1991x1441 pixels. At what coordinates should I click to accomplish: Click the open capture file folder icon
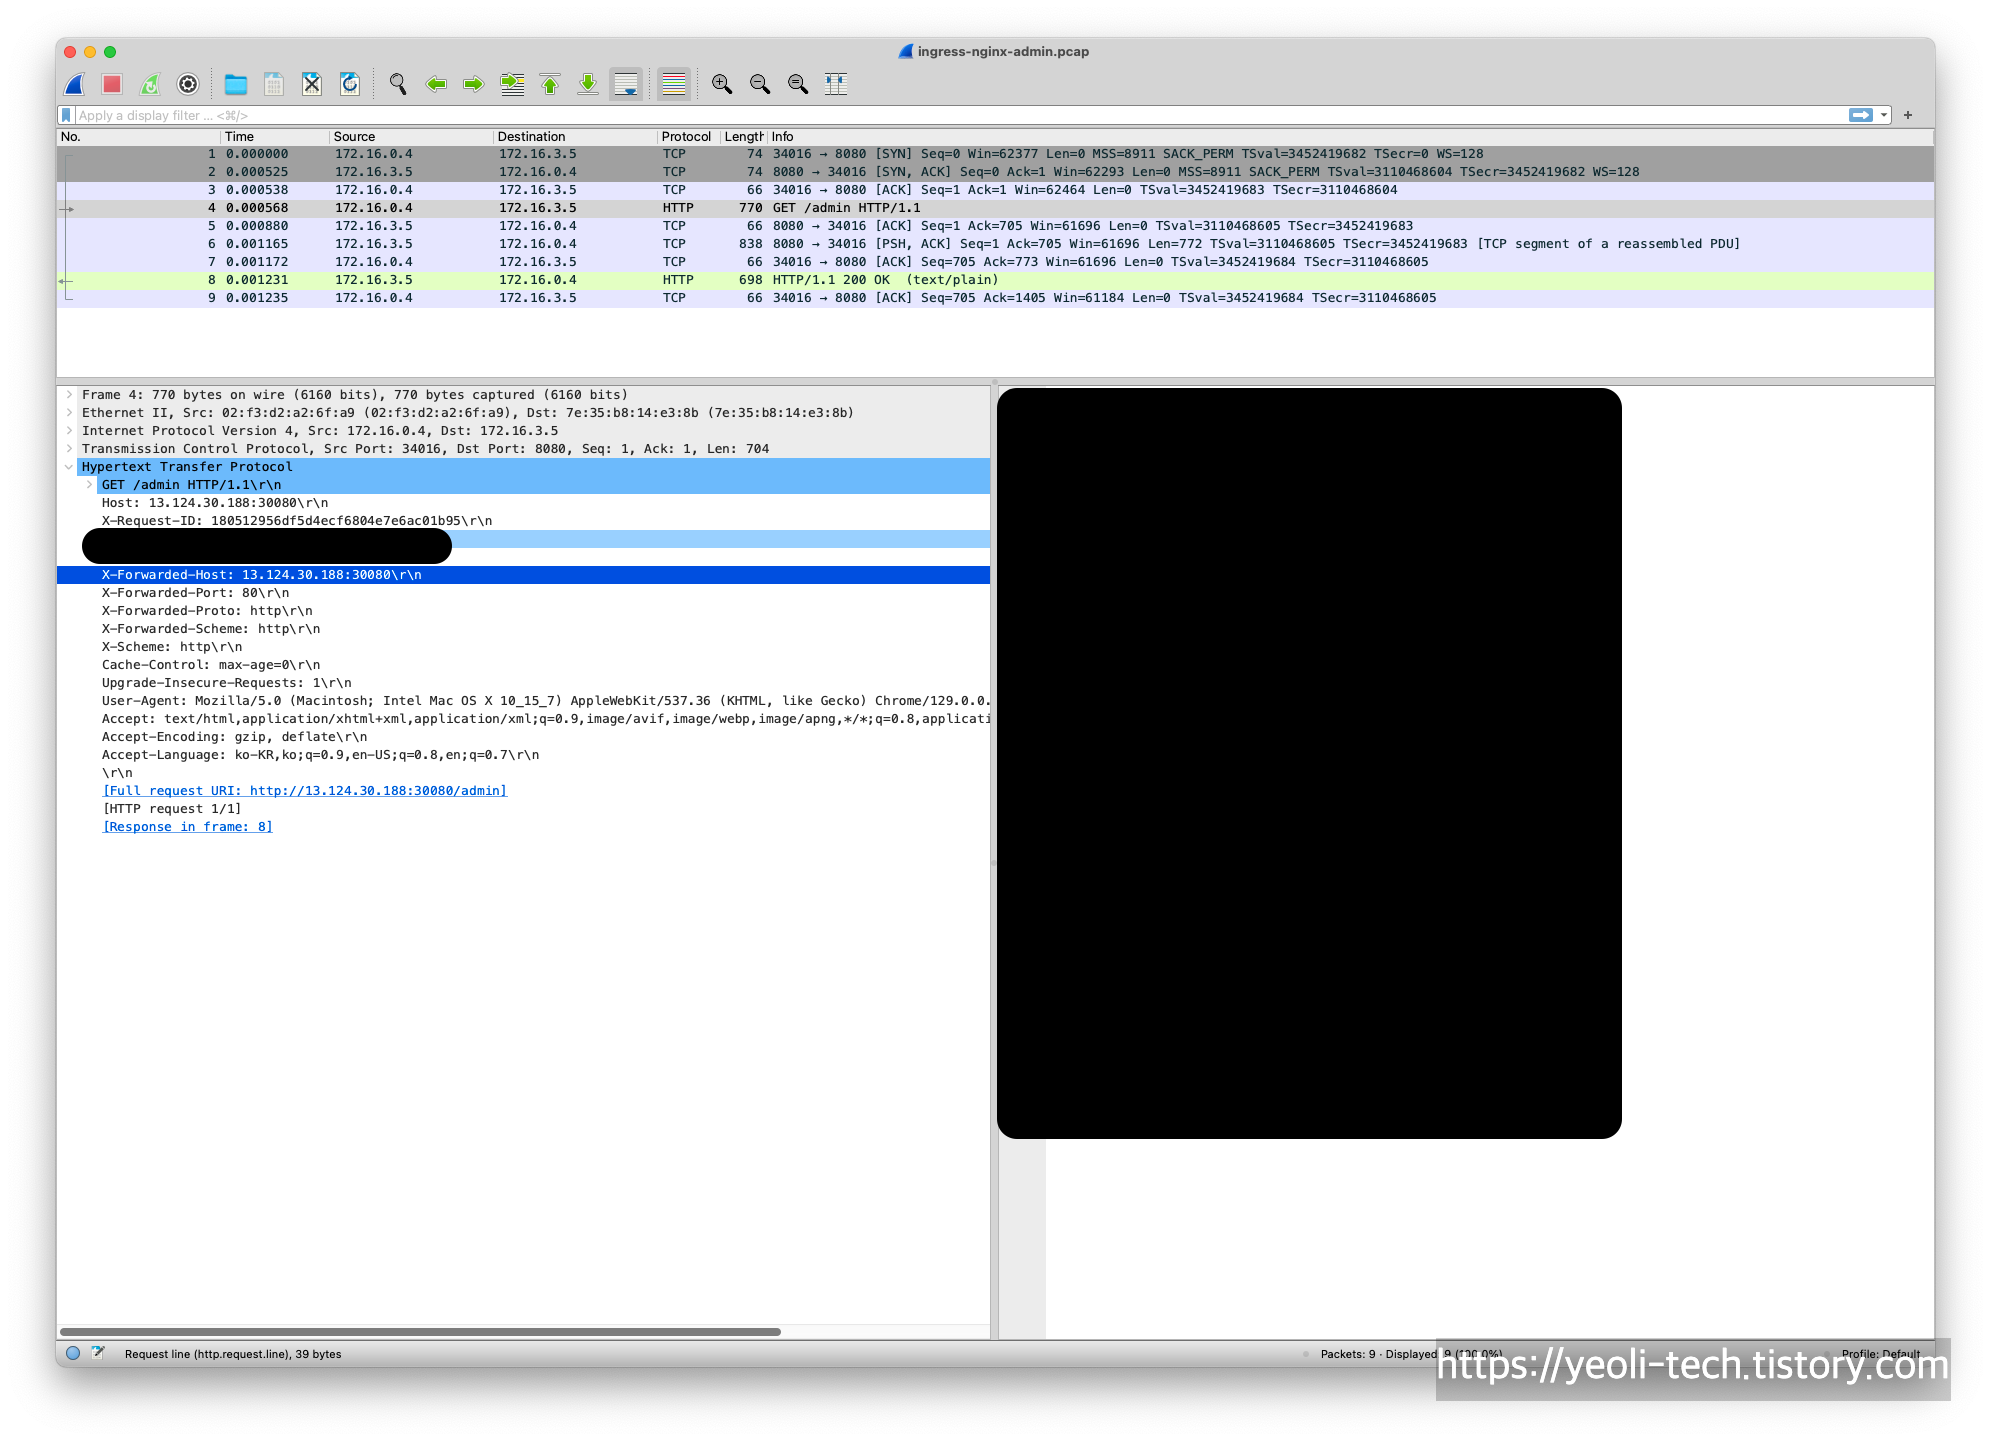point(236,85)
